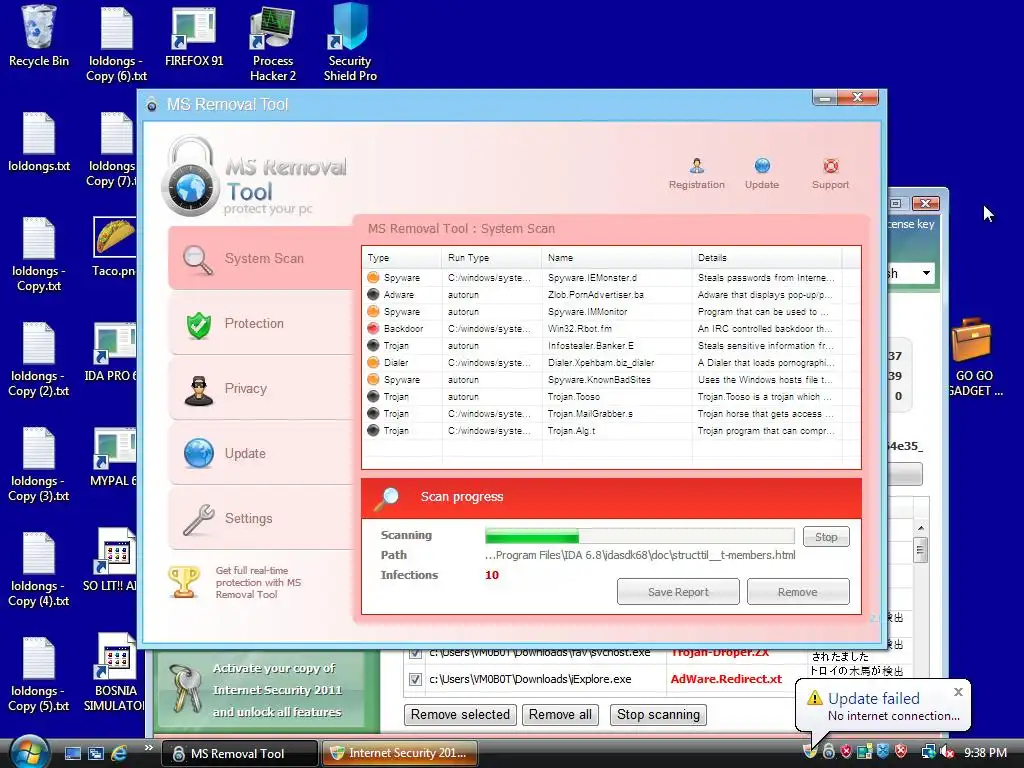The height and width of the screenshot is (768, 1024).
Task: Click the Type column header
Action: pyautogui.click(x=402, y=258)
